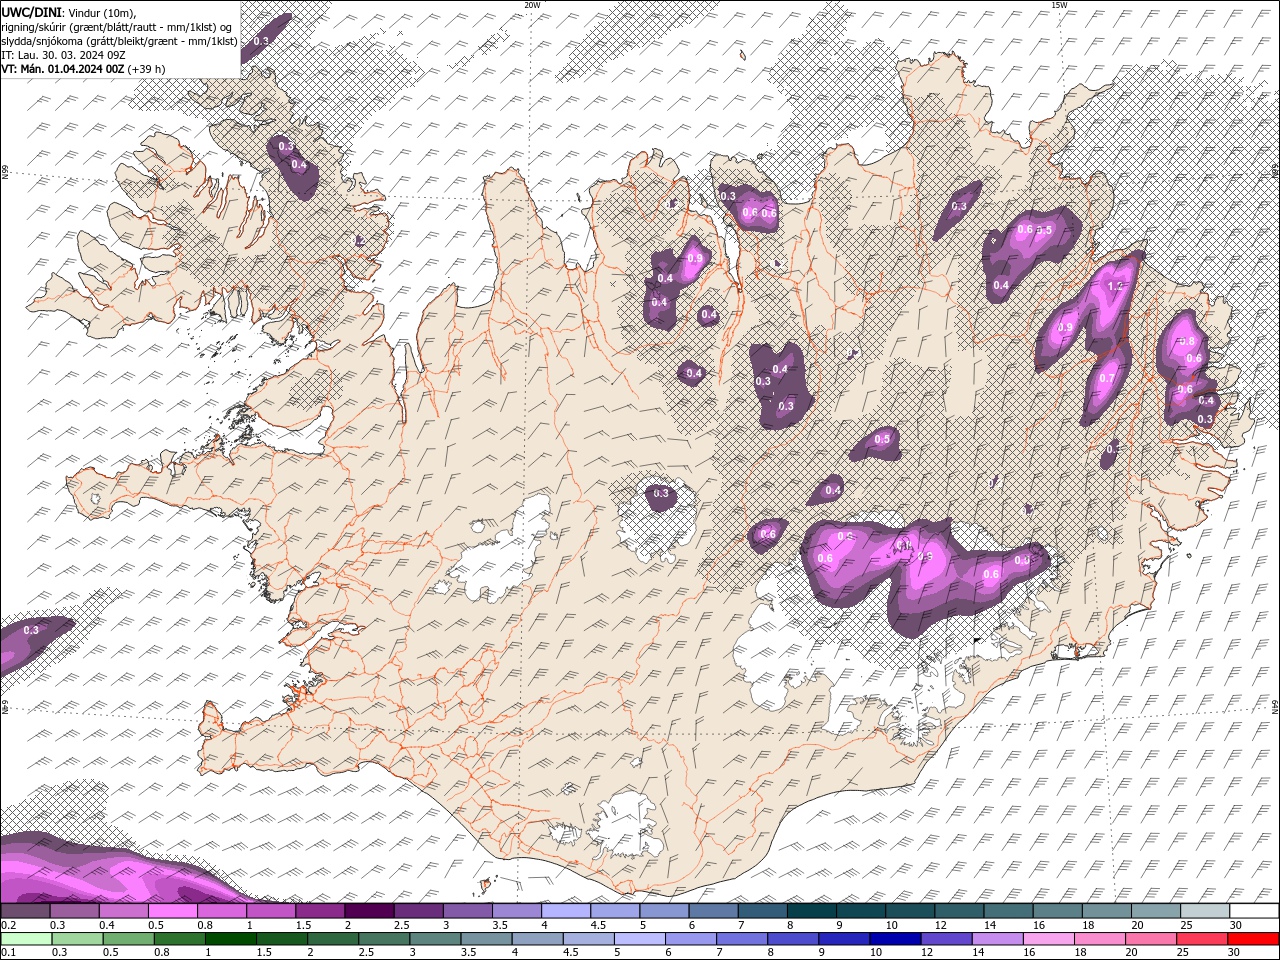Pick the 20–25 hot pink rain-scale swatch
1280x960 pixels.
tap(1151, 939)
